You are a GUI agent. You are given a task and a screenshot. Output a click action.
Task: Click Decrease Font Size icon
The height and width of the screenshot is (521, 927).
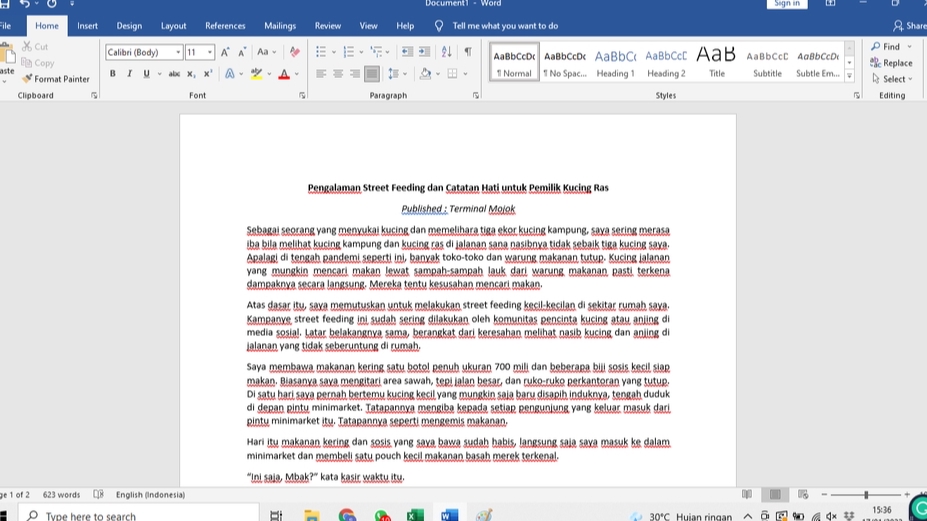242,52
